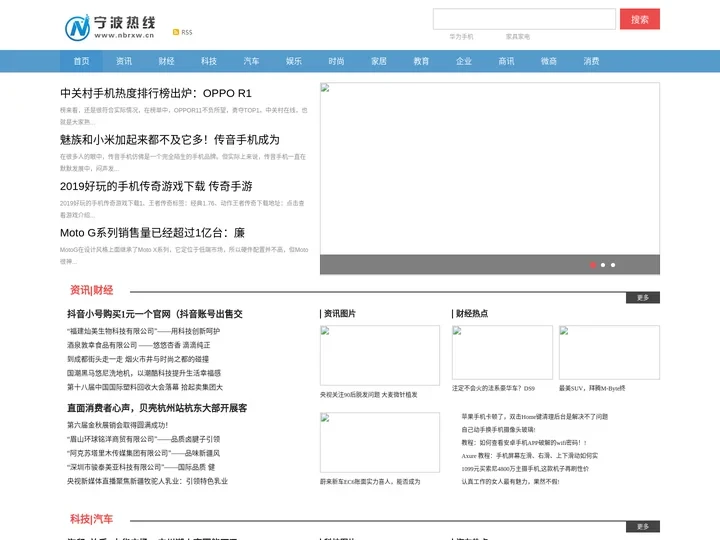Open article 到成都街头走一走
720x540 pixels.
tap(138, 359)
